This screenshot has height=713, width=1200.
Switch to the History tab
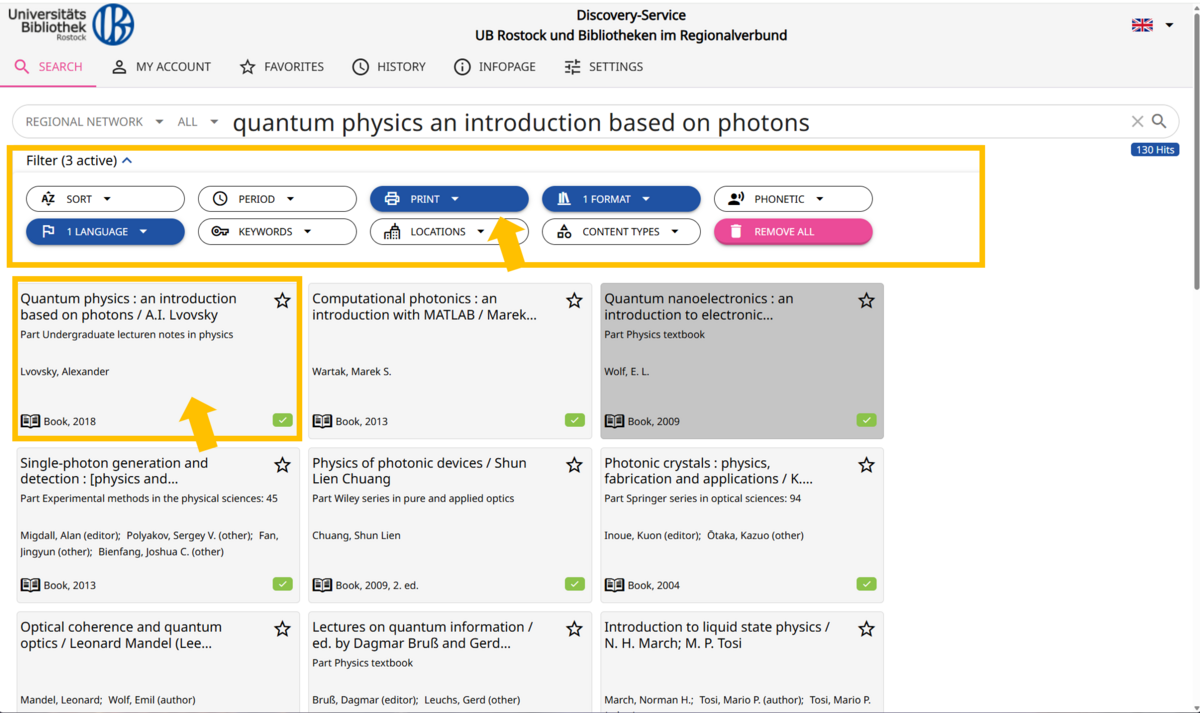click(x=389, y=67)
